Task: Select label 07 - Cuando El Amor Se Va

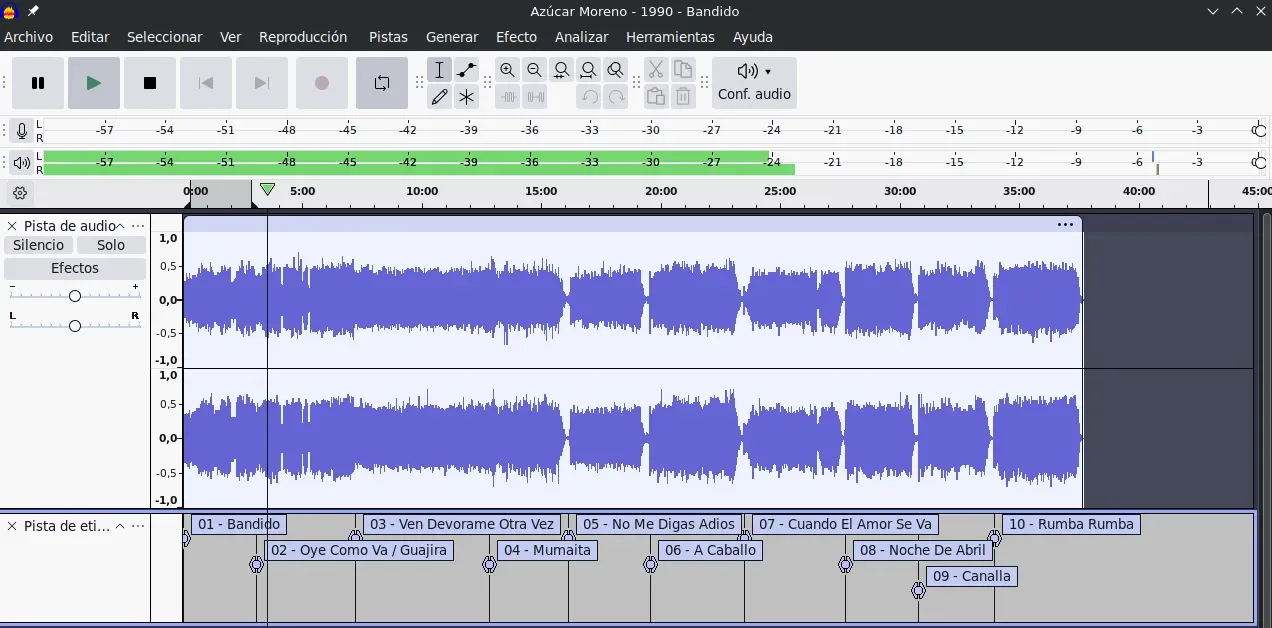Action: click(x=845, y=524)
